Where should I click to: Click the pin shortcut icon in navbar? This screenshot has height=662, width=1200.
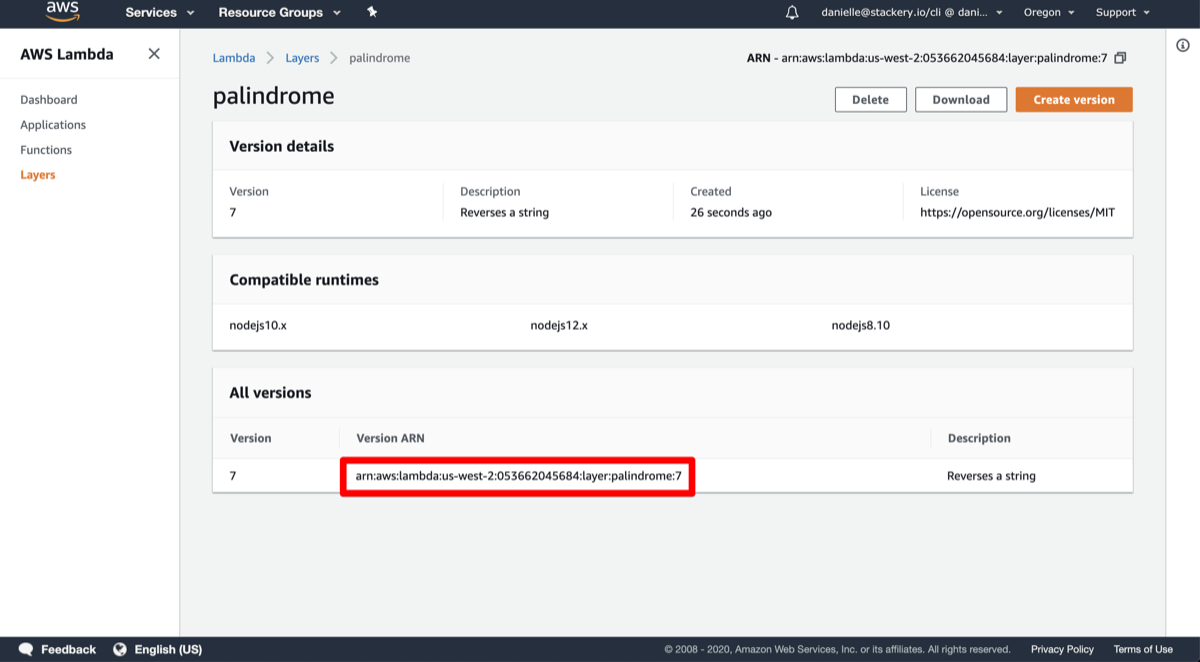tap(372, 12)
